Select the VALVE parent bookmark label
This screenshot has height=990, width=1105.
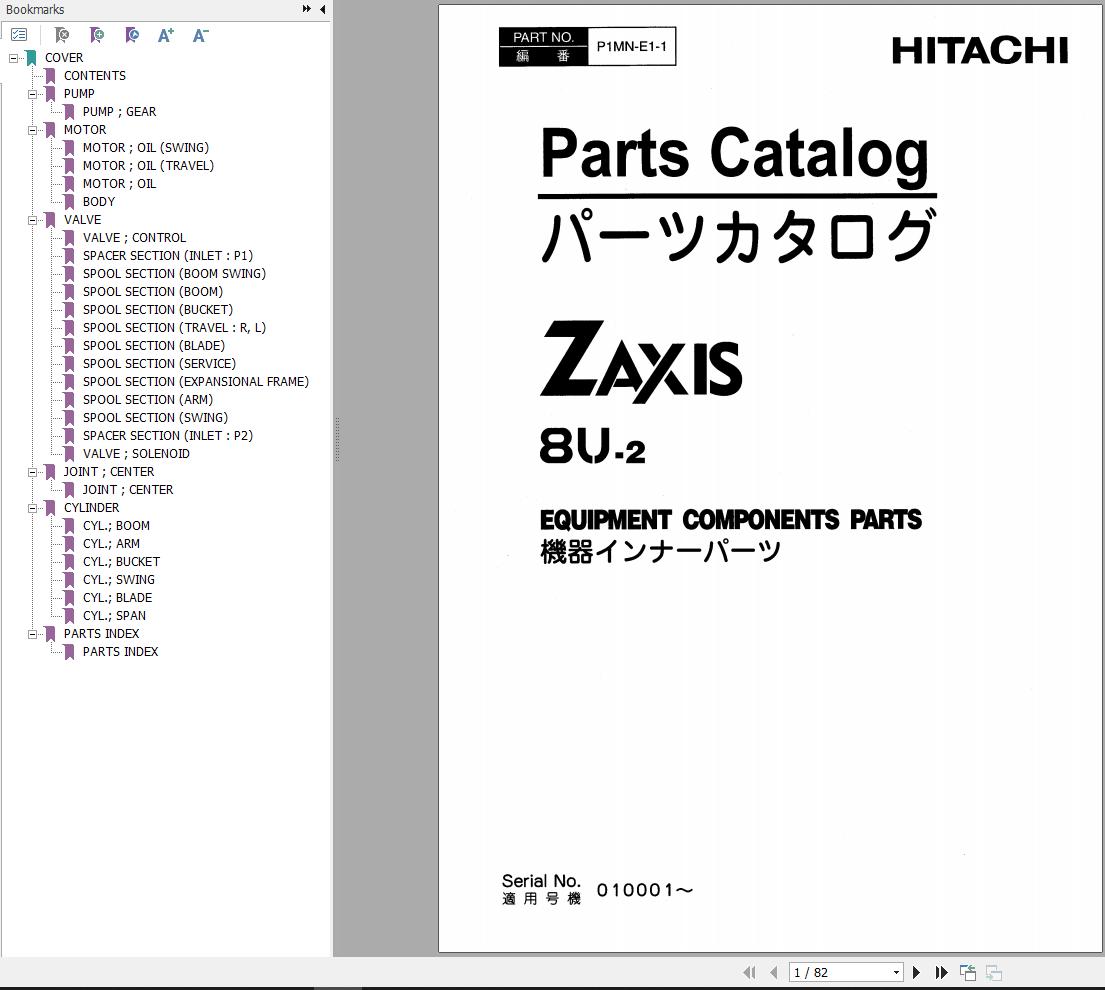[82, 220]
